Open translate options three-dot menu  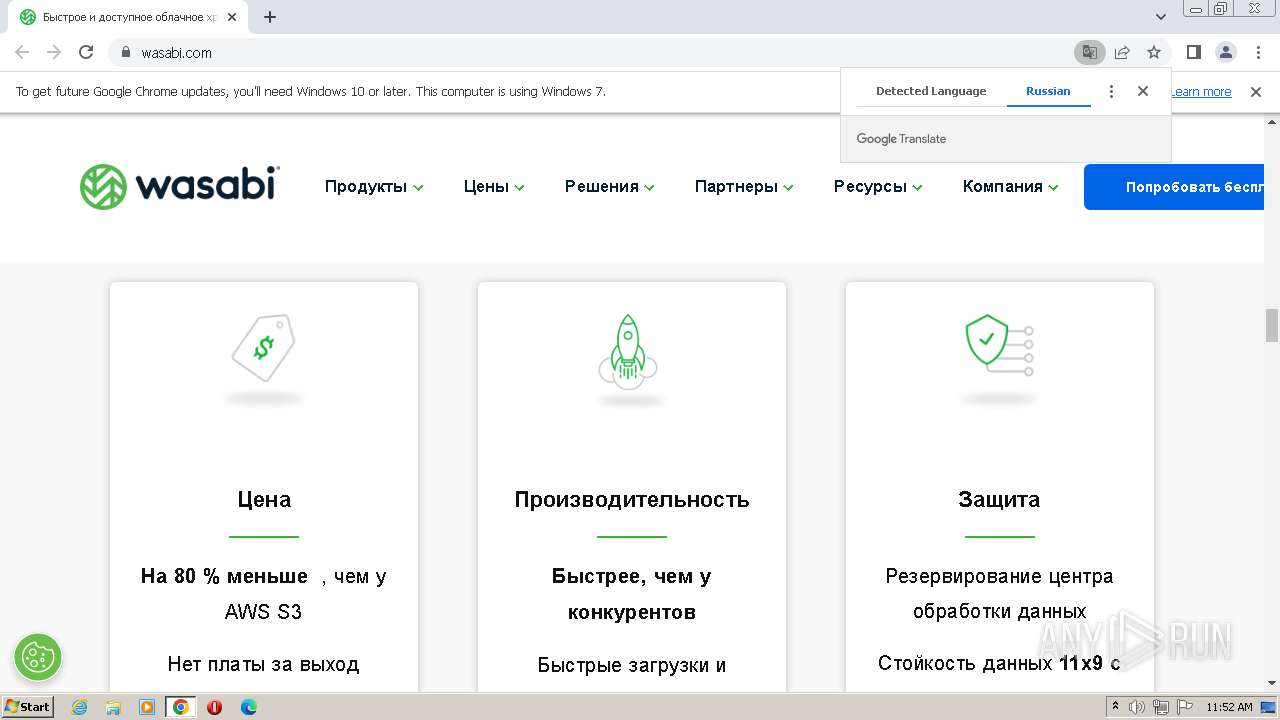click(x=1111, y=91)
